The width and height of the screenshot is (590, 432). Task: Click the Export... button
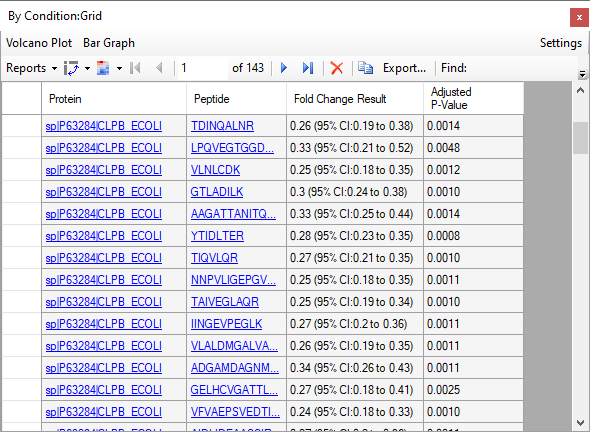click(x=404, y=68)
